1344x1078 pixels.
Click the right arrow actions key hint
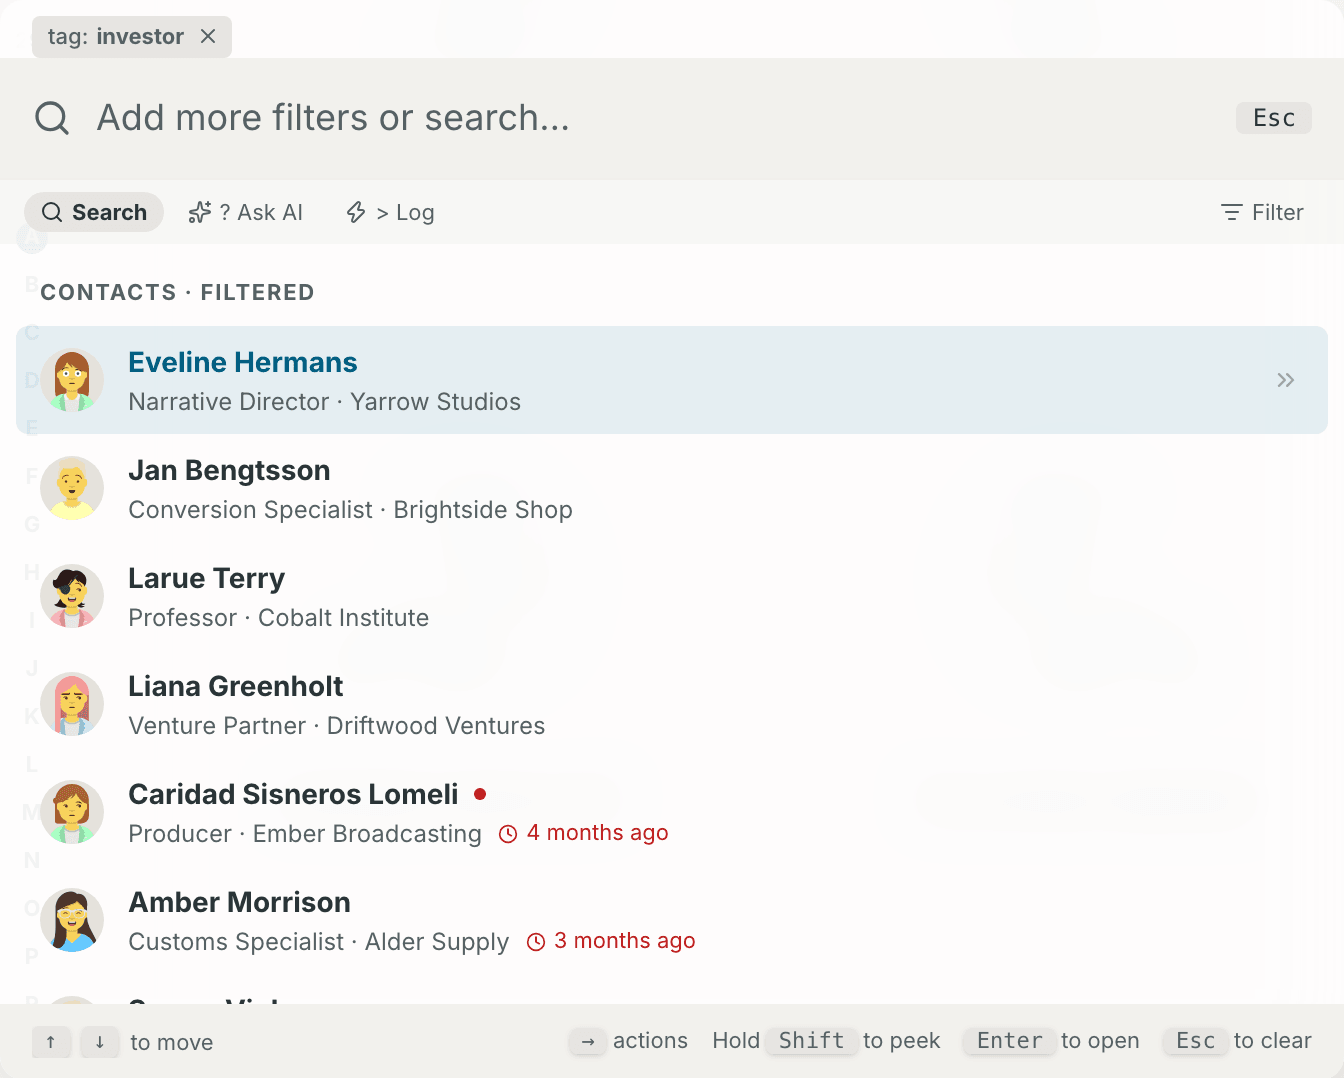[x=588, y=1042]
